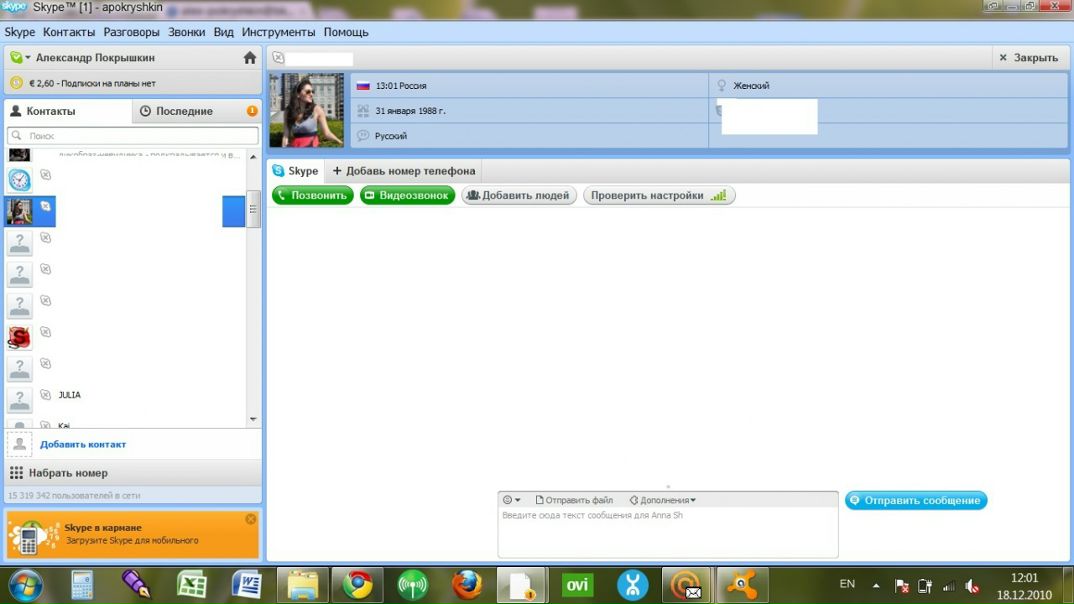Open the Звонки menu
Screen dimensions: 1074x604
pyautogui.click(x=187, y=32)
